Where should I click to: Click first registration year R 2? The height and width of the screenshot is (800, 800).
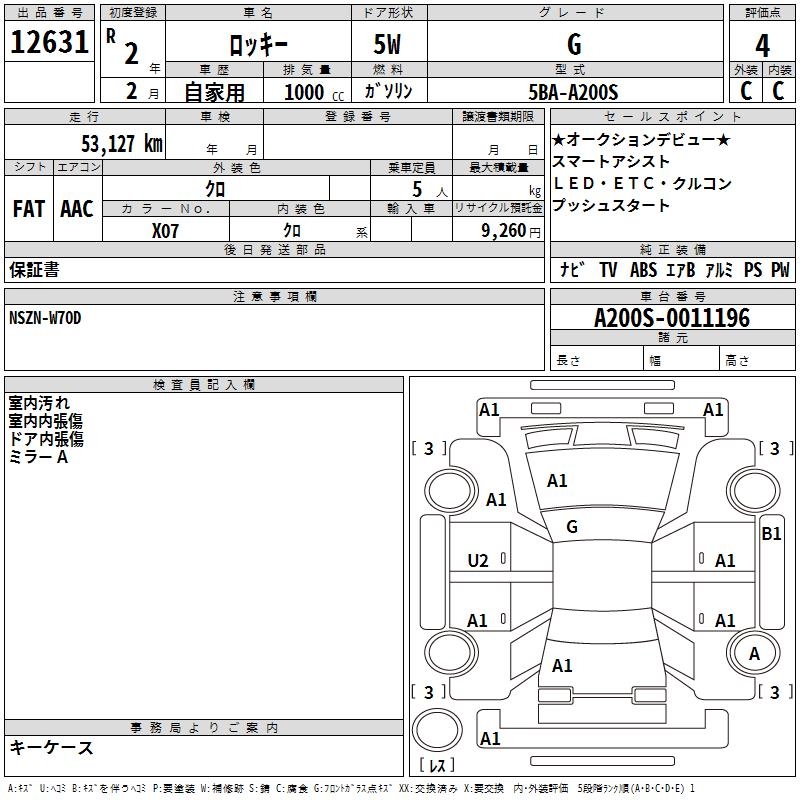click(122, 47)
